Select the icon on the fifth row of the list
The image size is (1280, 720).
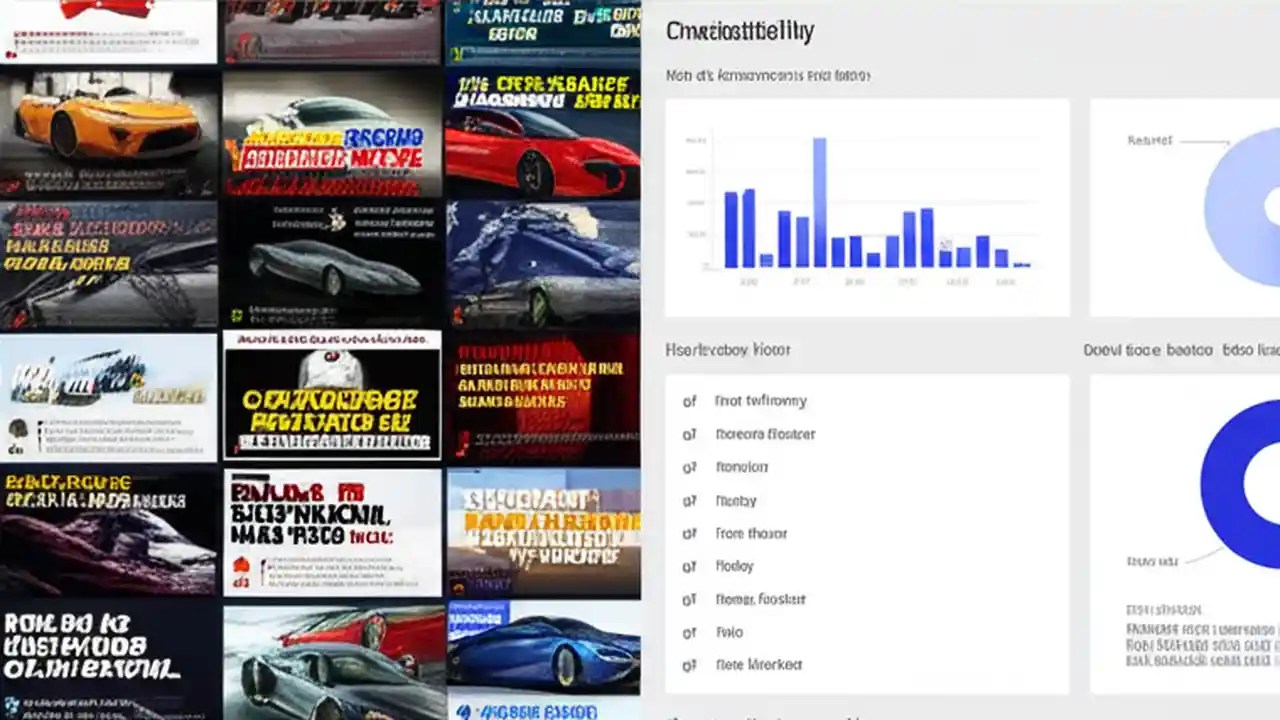point(689,533)
